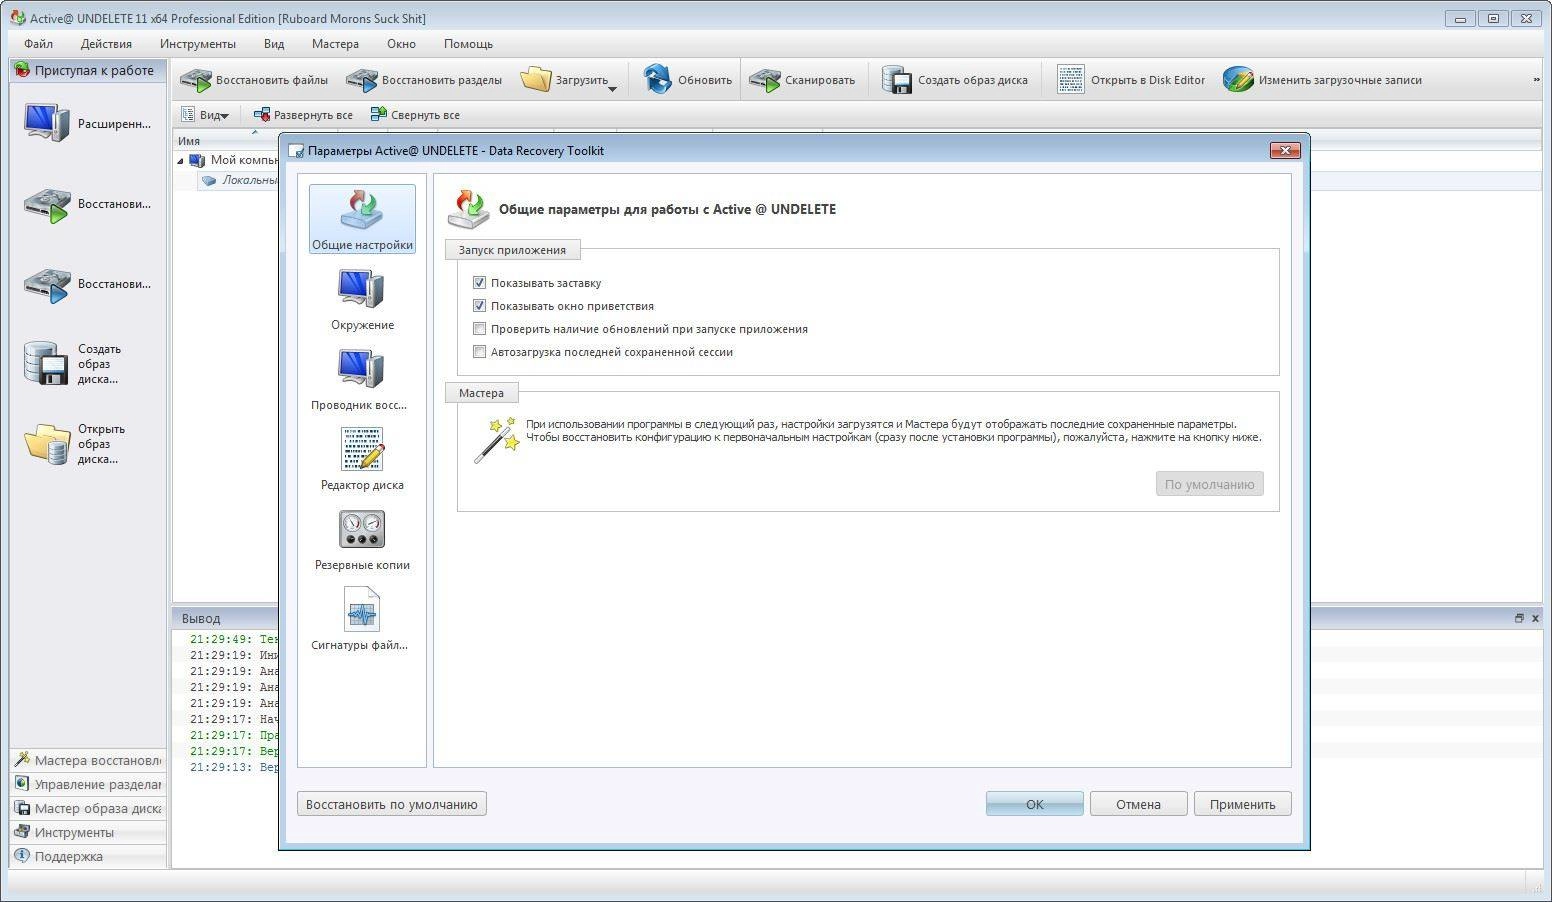Screen dimensions: 1552x902
Task: Open Управление разделами sidebar section
Action: click(87, 784)
